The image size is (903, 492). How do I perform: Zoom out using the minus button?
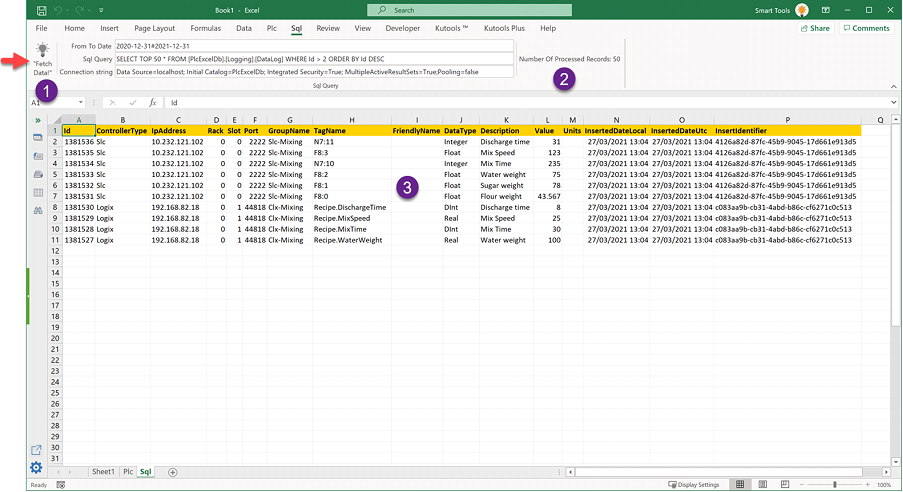point(802,485)
